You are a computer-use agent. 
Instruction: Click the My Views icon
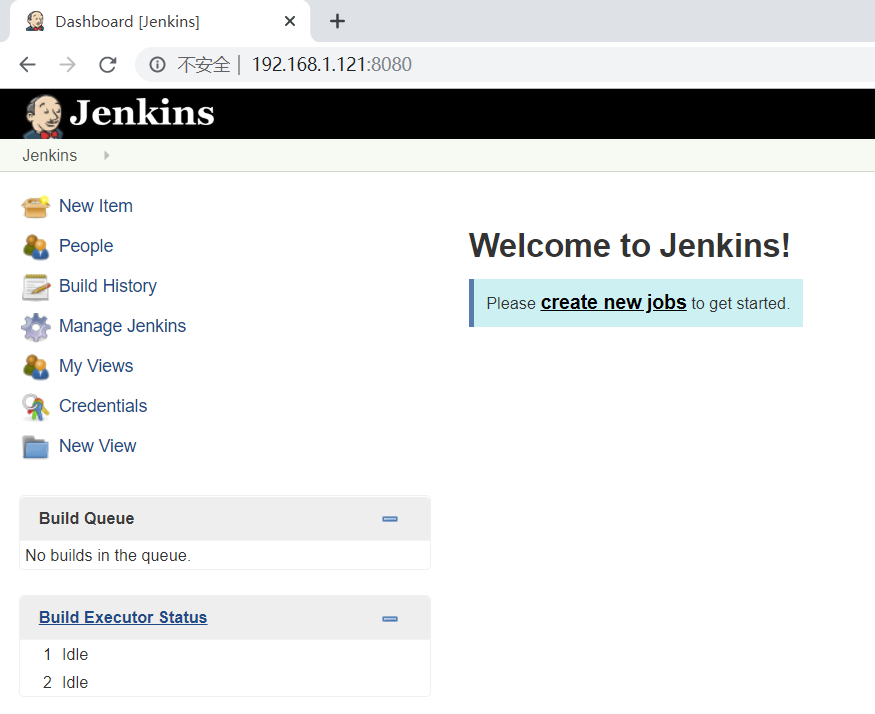[36, 367]
